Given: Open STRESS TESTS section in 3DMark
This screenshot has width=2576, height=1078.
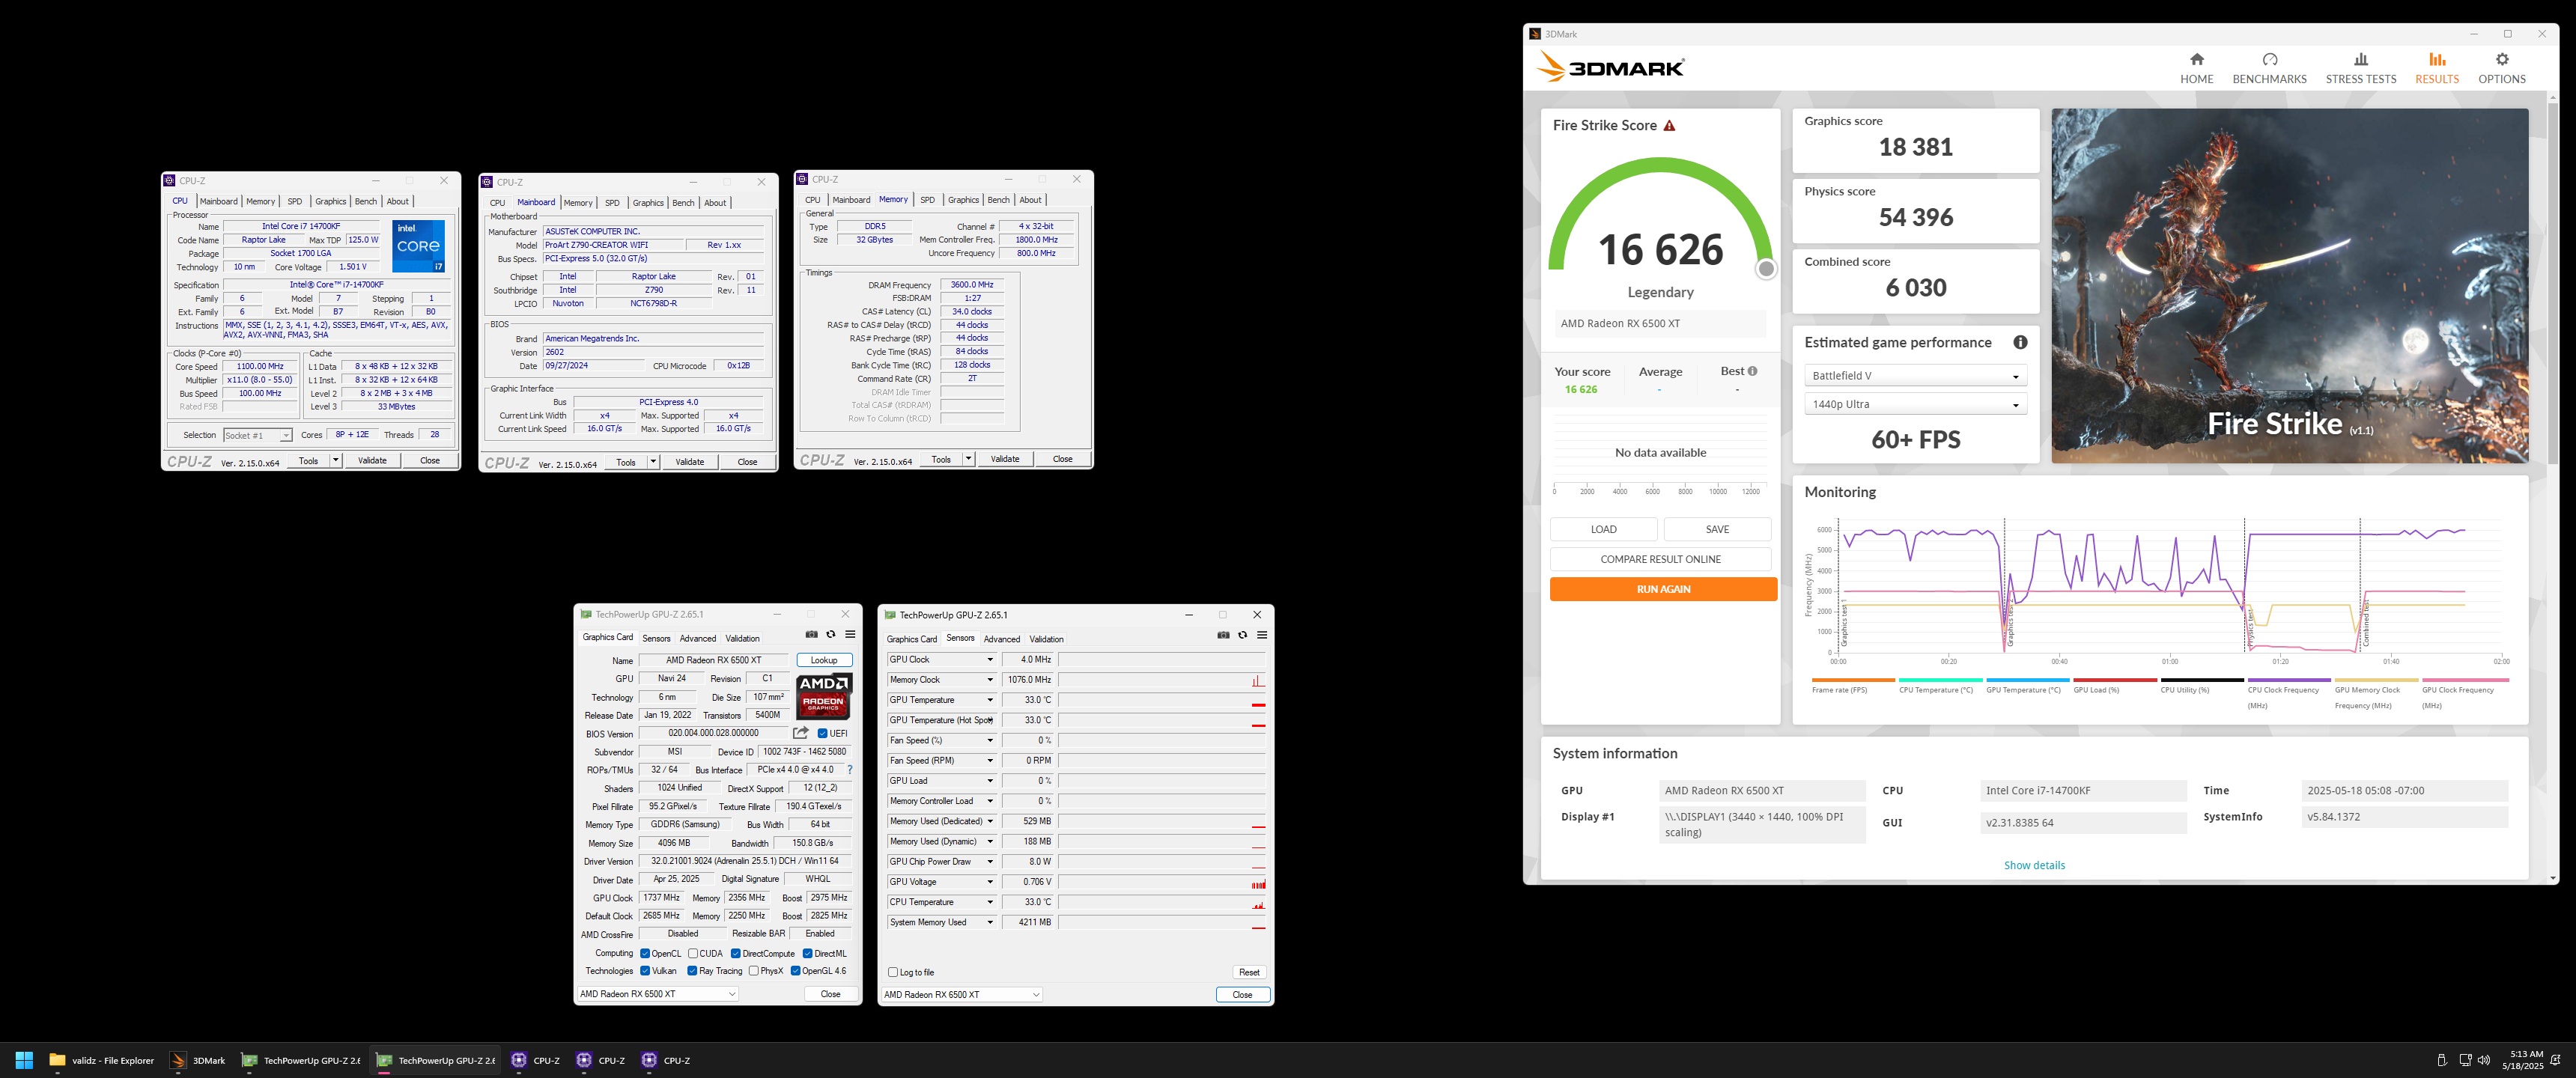Looking at the screenshot, I should [x=2360, y=68].
